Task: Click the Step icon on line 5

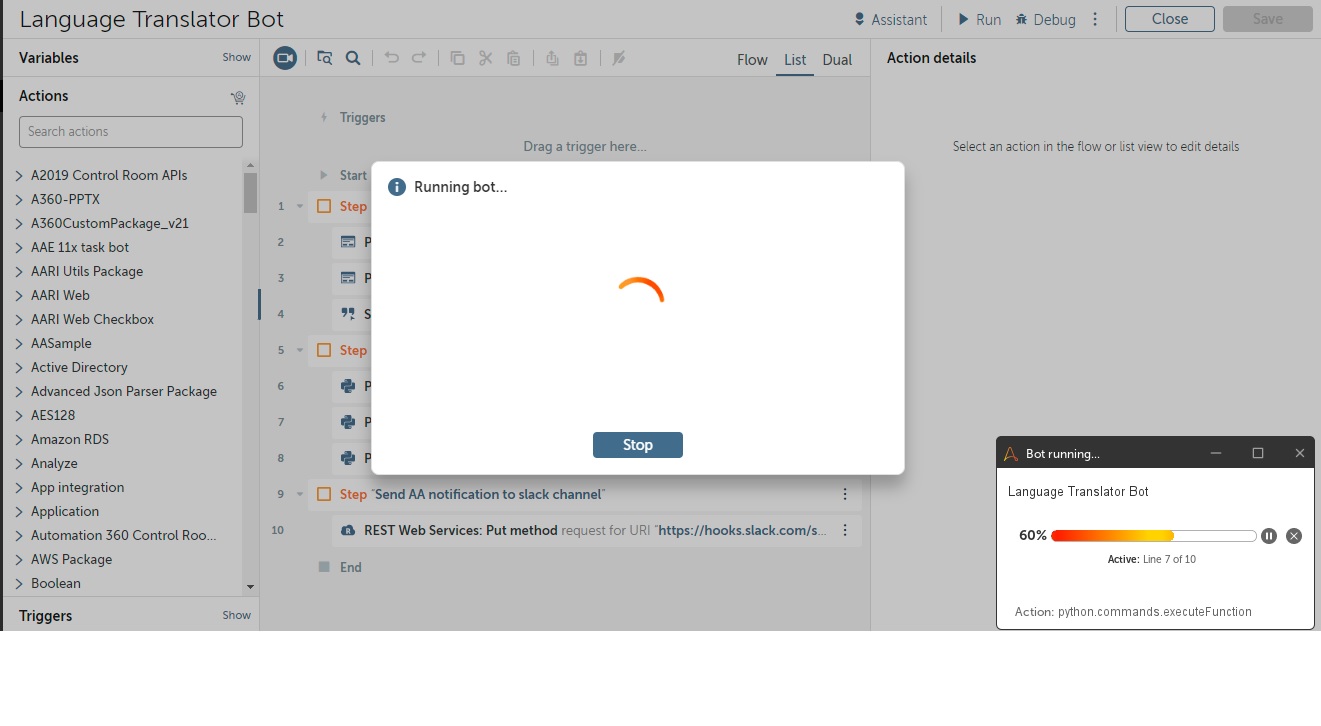Action: pos(324,350)
